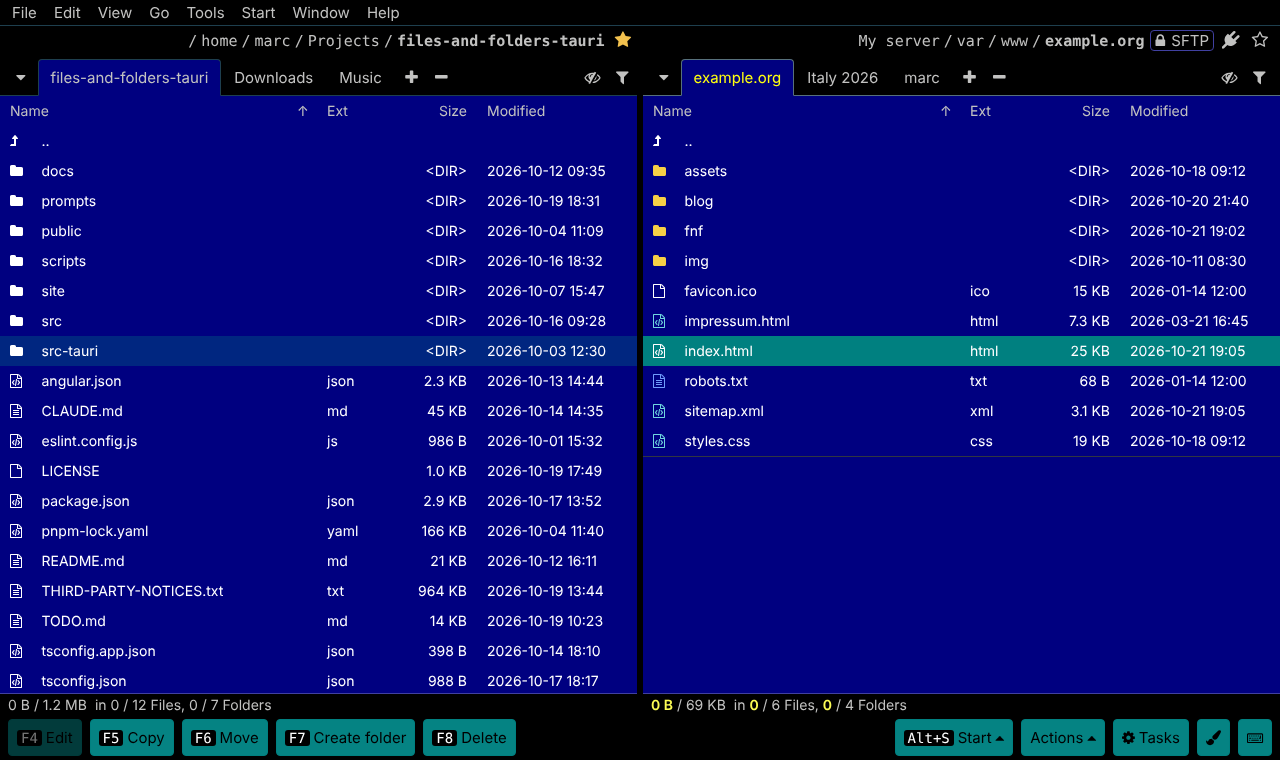Click the F6 Move button
The height and width of the screenshot is (760, 1280).
[x=225, y=738]
